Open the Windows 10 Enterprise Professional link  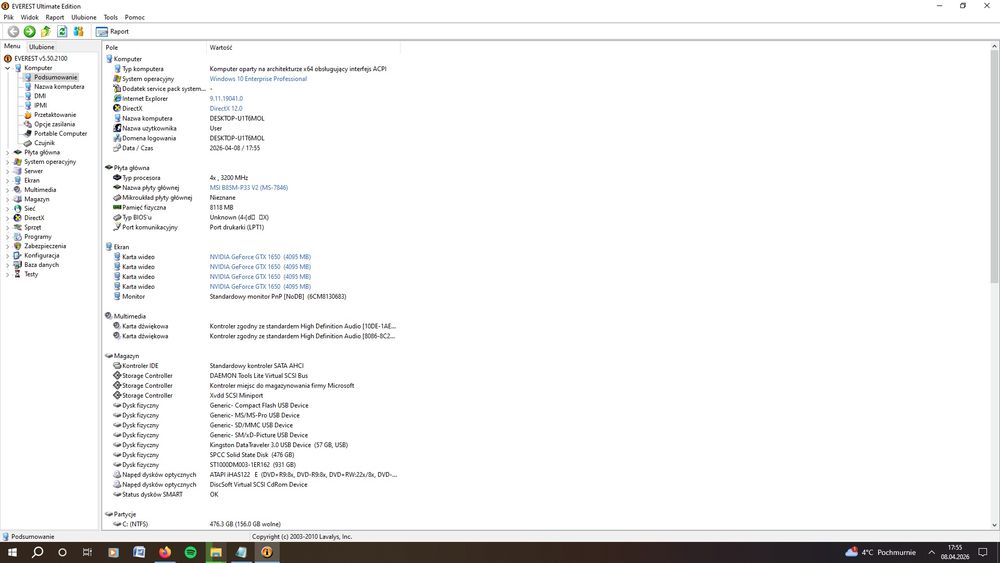[258, 79]
